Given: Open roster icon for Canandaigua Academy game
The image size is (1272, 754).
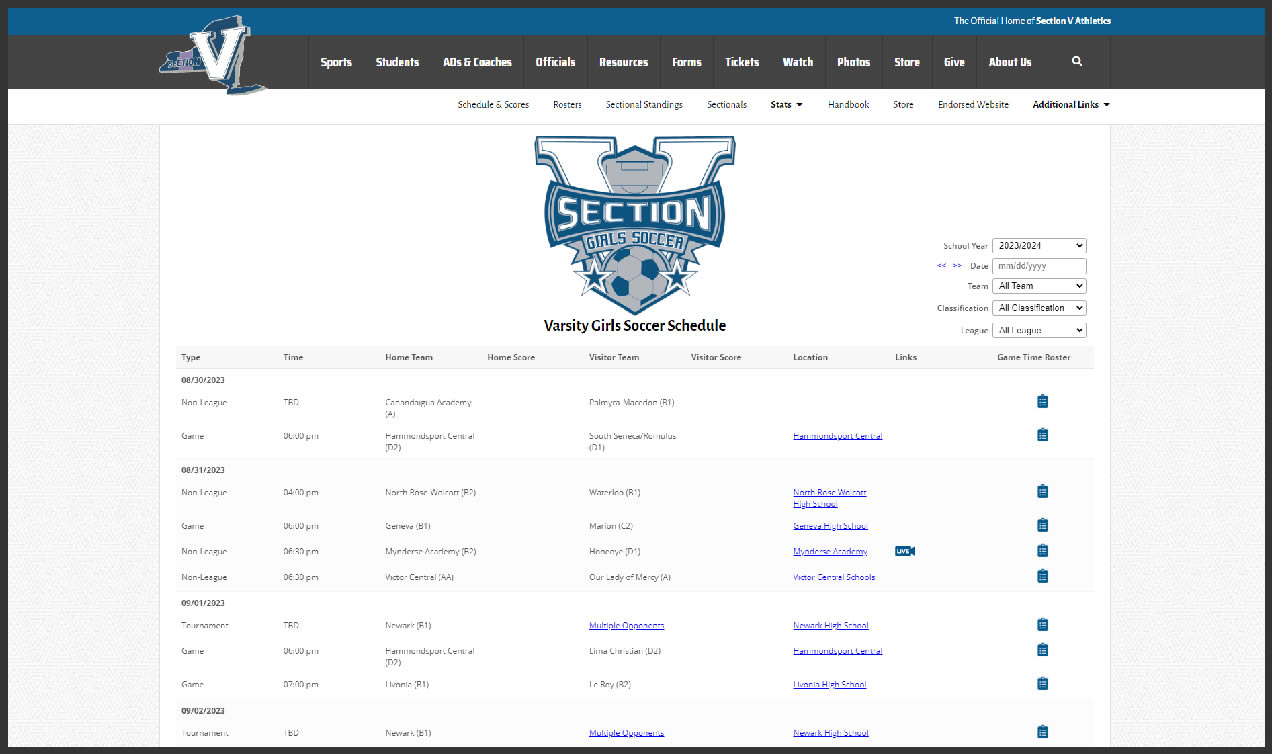Looking at the screenshot, I should (x=1042, y=402).
